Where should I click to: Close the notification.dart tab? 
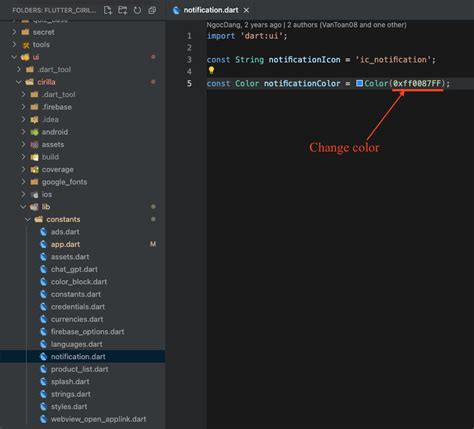coord(246,10)
